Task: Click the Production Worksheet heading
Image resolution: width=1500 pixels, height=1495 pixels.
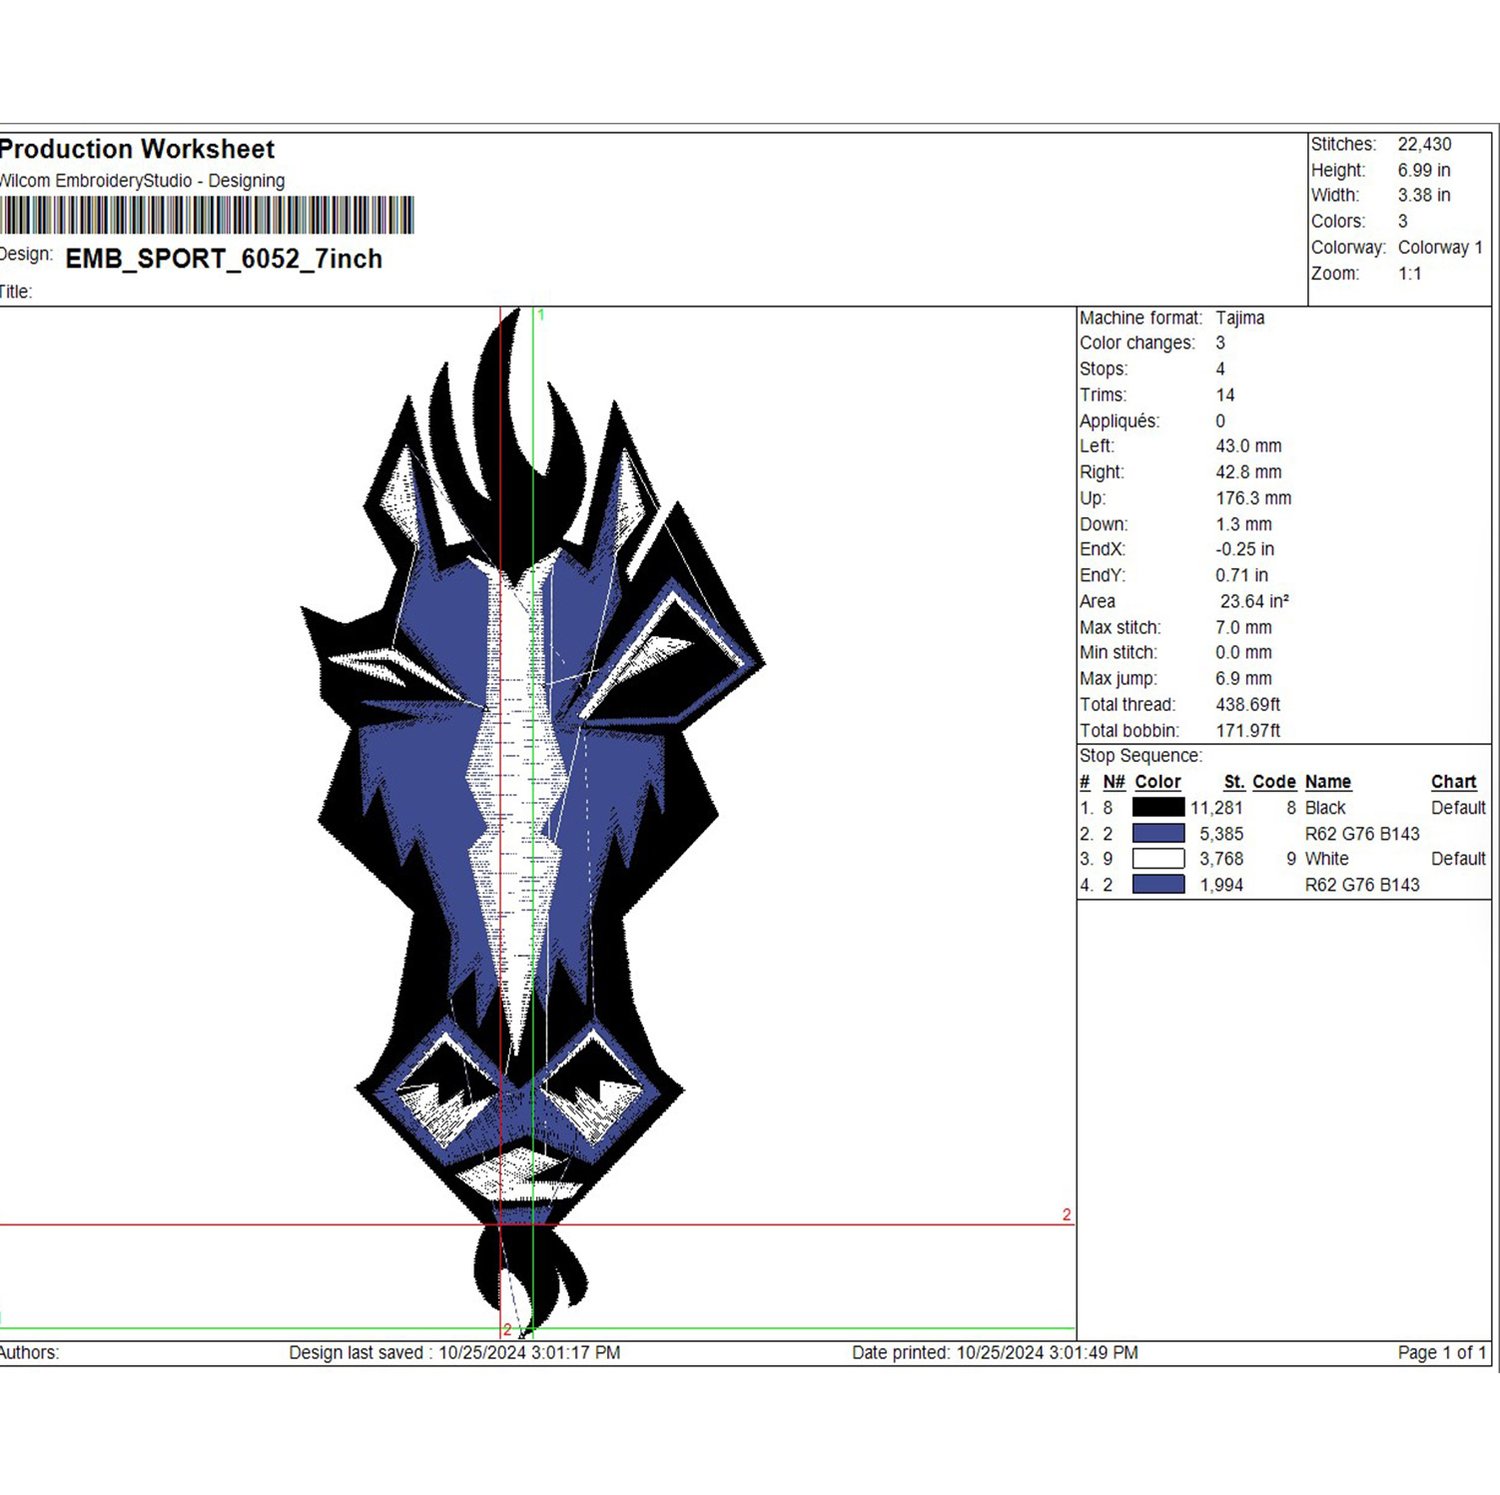Action: (137, 149)
